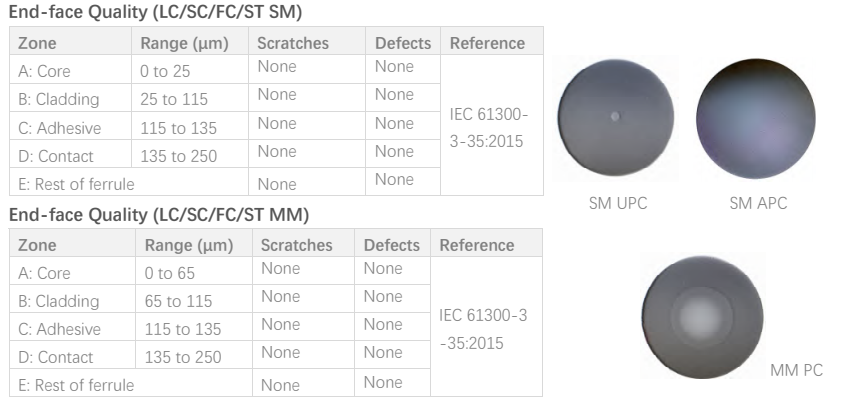The image size is (846, 400).
Task: Click IEC 61300-3-35:2015 reference in SM table
Action: (x=488, y=127)
